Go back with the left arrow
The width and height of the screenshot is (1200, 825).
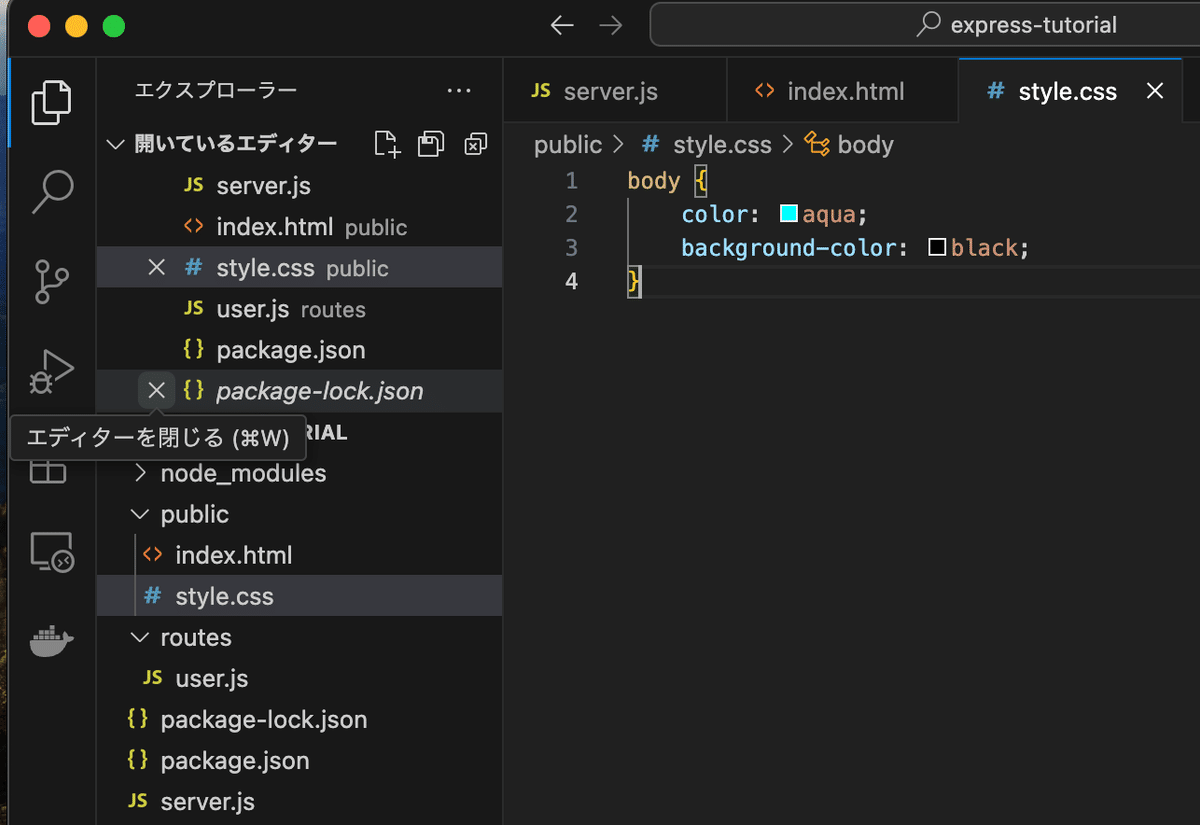pyautogui.click(x=562, y=25)
